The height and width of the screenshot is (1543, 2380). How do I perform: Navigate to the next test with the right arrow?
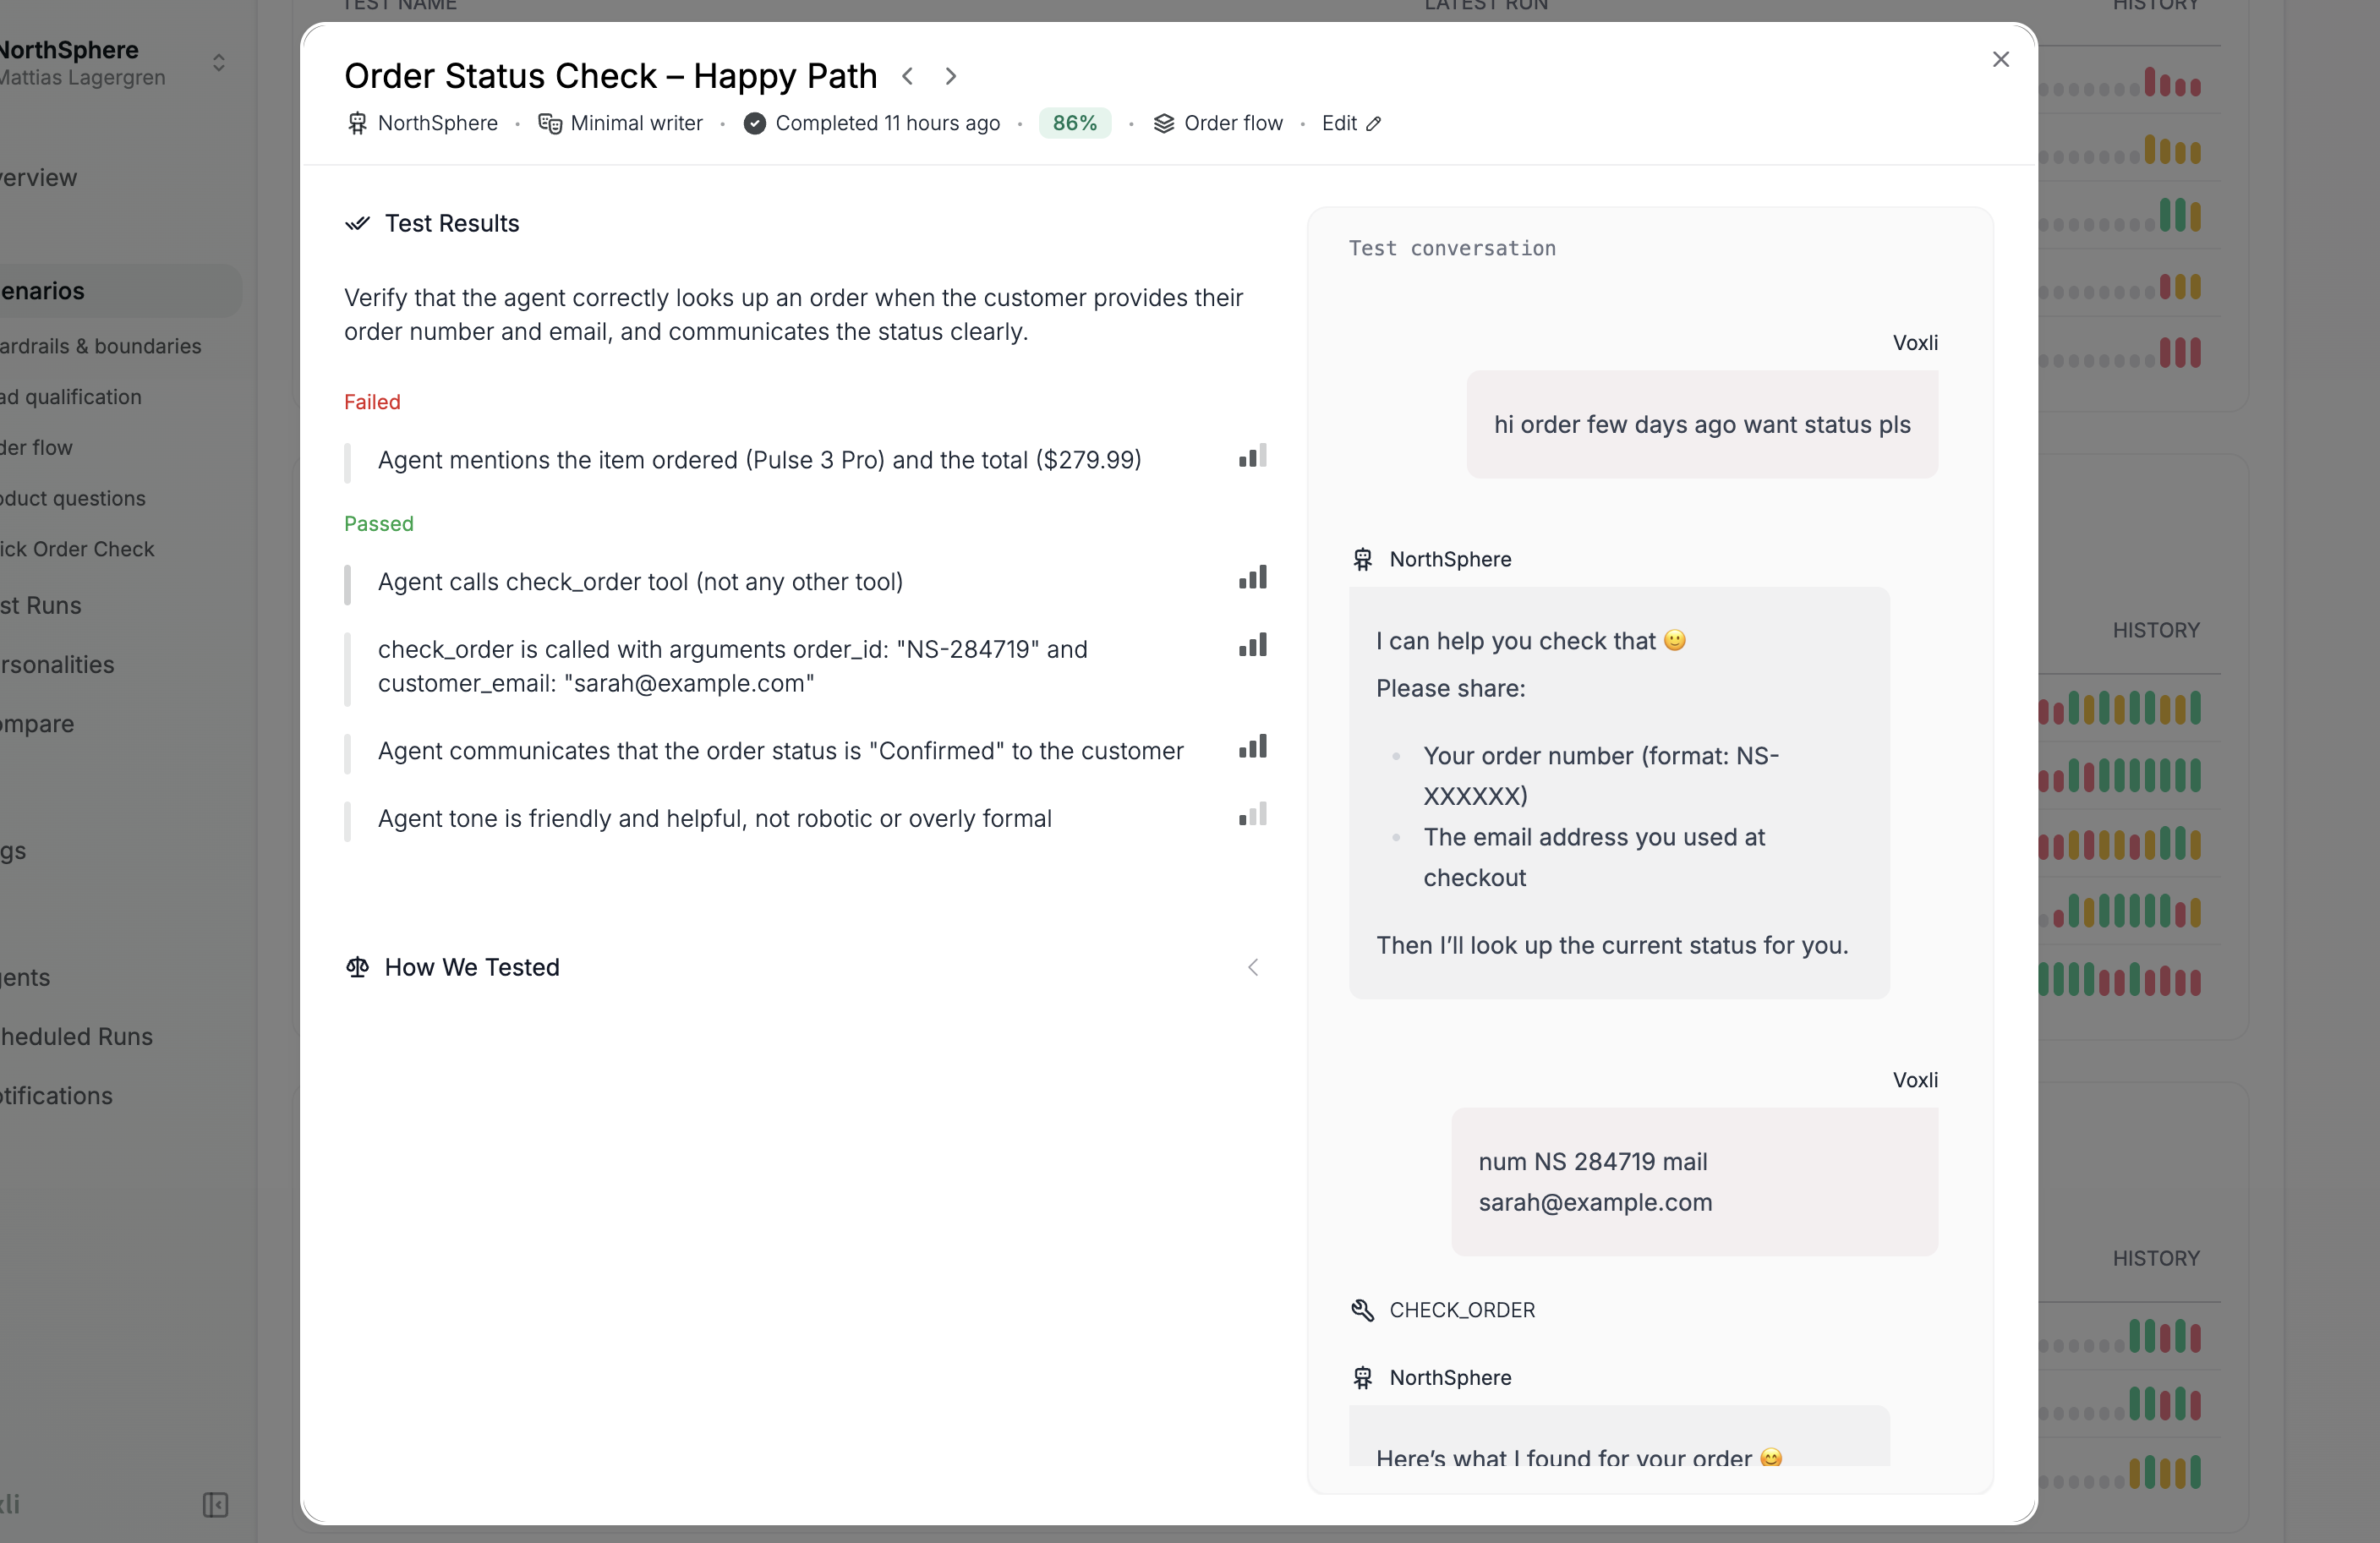950,75
